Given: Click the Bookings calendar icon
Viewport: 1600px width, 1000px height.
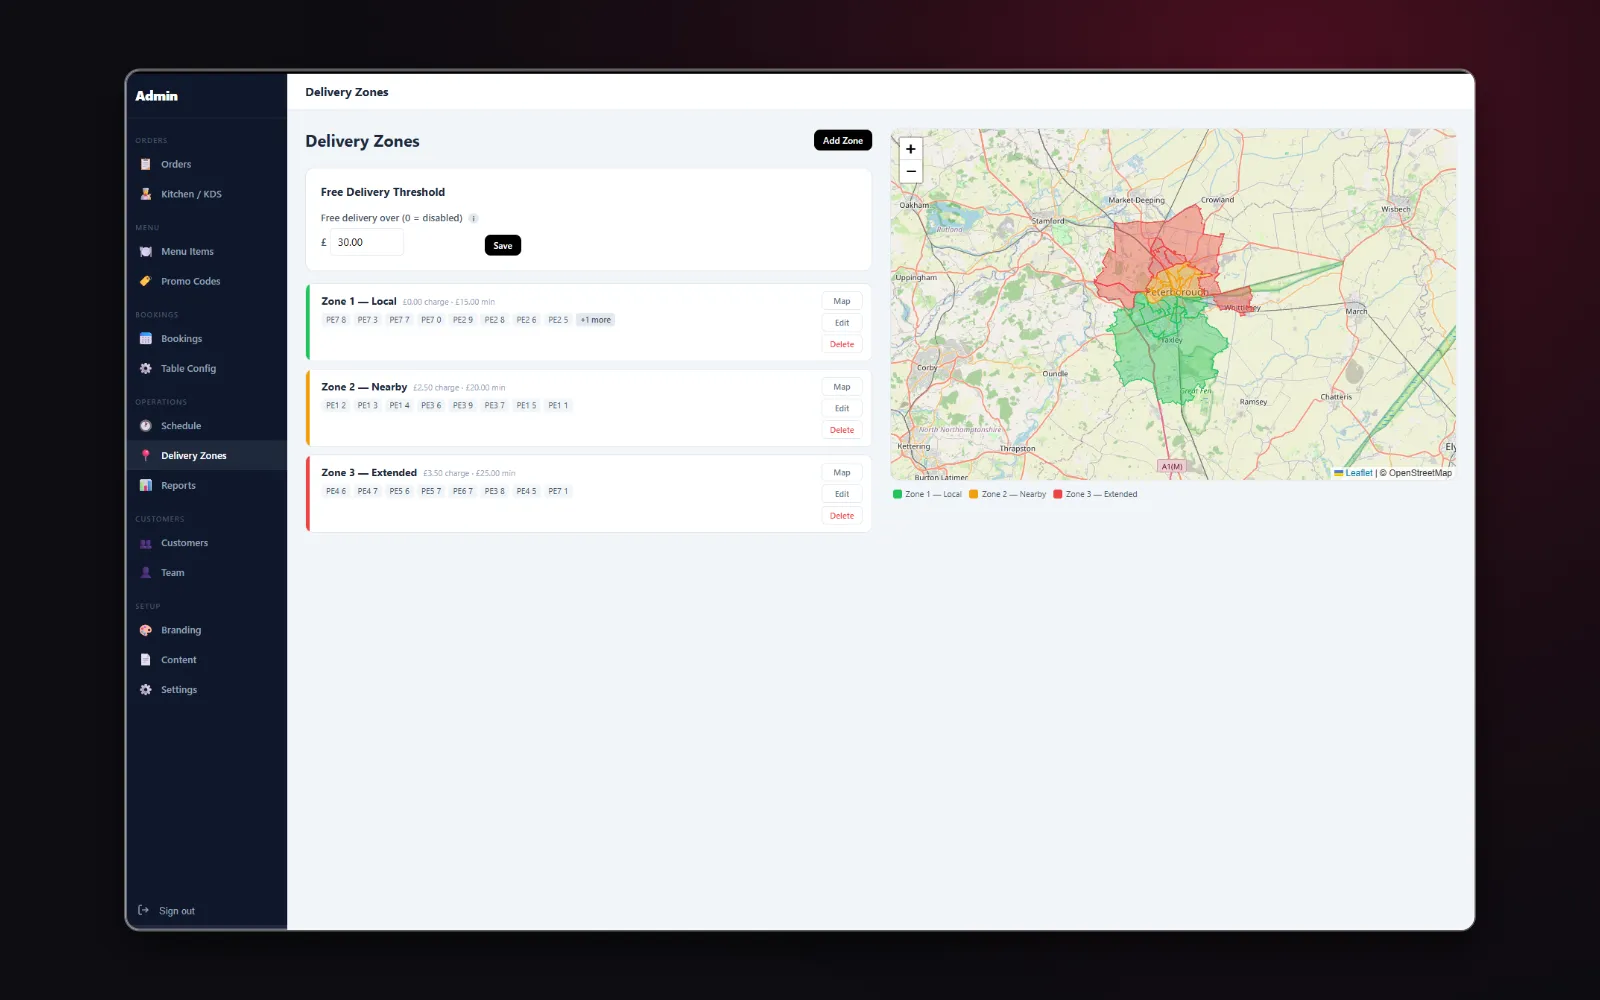Looking at the screenshot, I should click(146, 339).
